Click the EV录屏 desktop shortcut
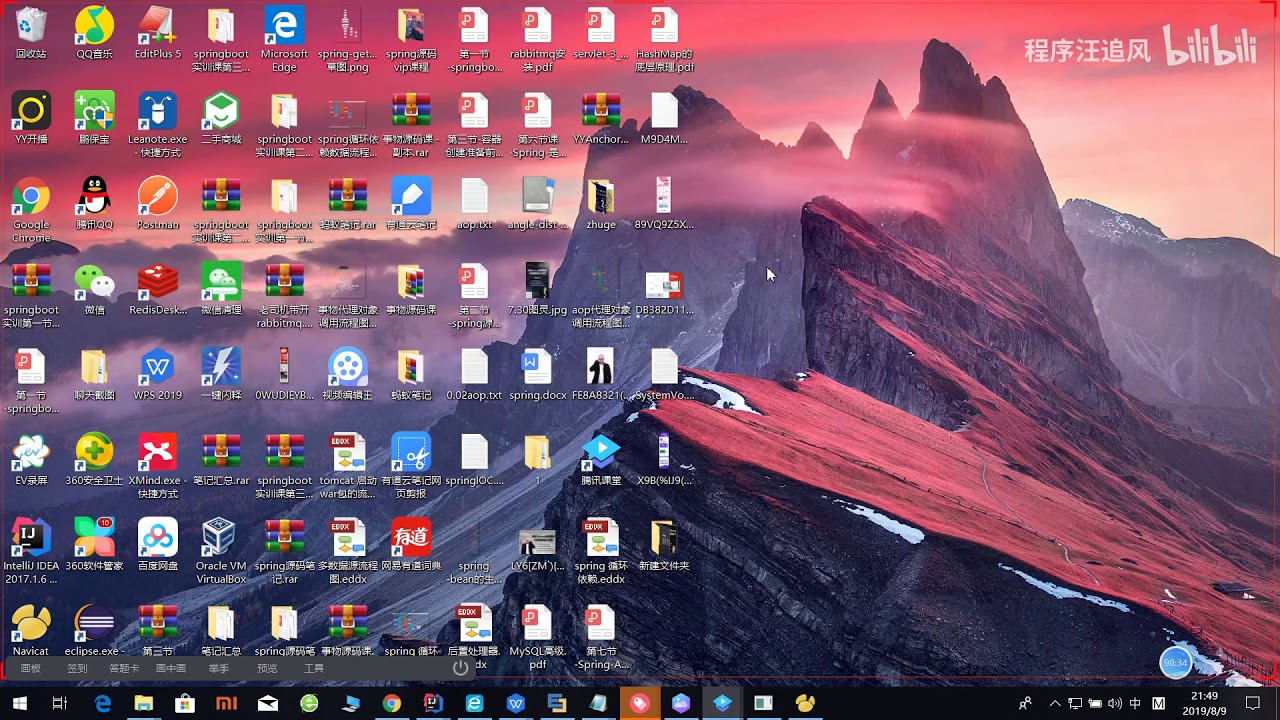 click(x=31, y=458)
